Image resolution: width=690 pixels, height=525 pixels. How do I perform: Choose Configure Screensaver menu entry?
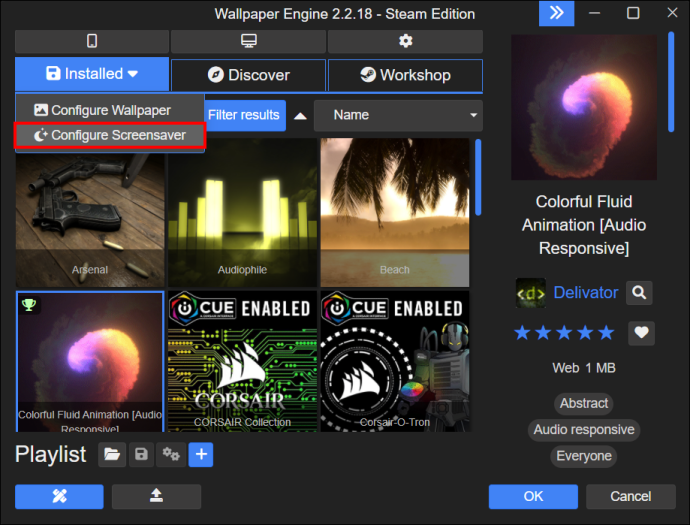[x=110, y=135]
